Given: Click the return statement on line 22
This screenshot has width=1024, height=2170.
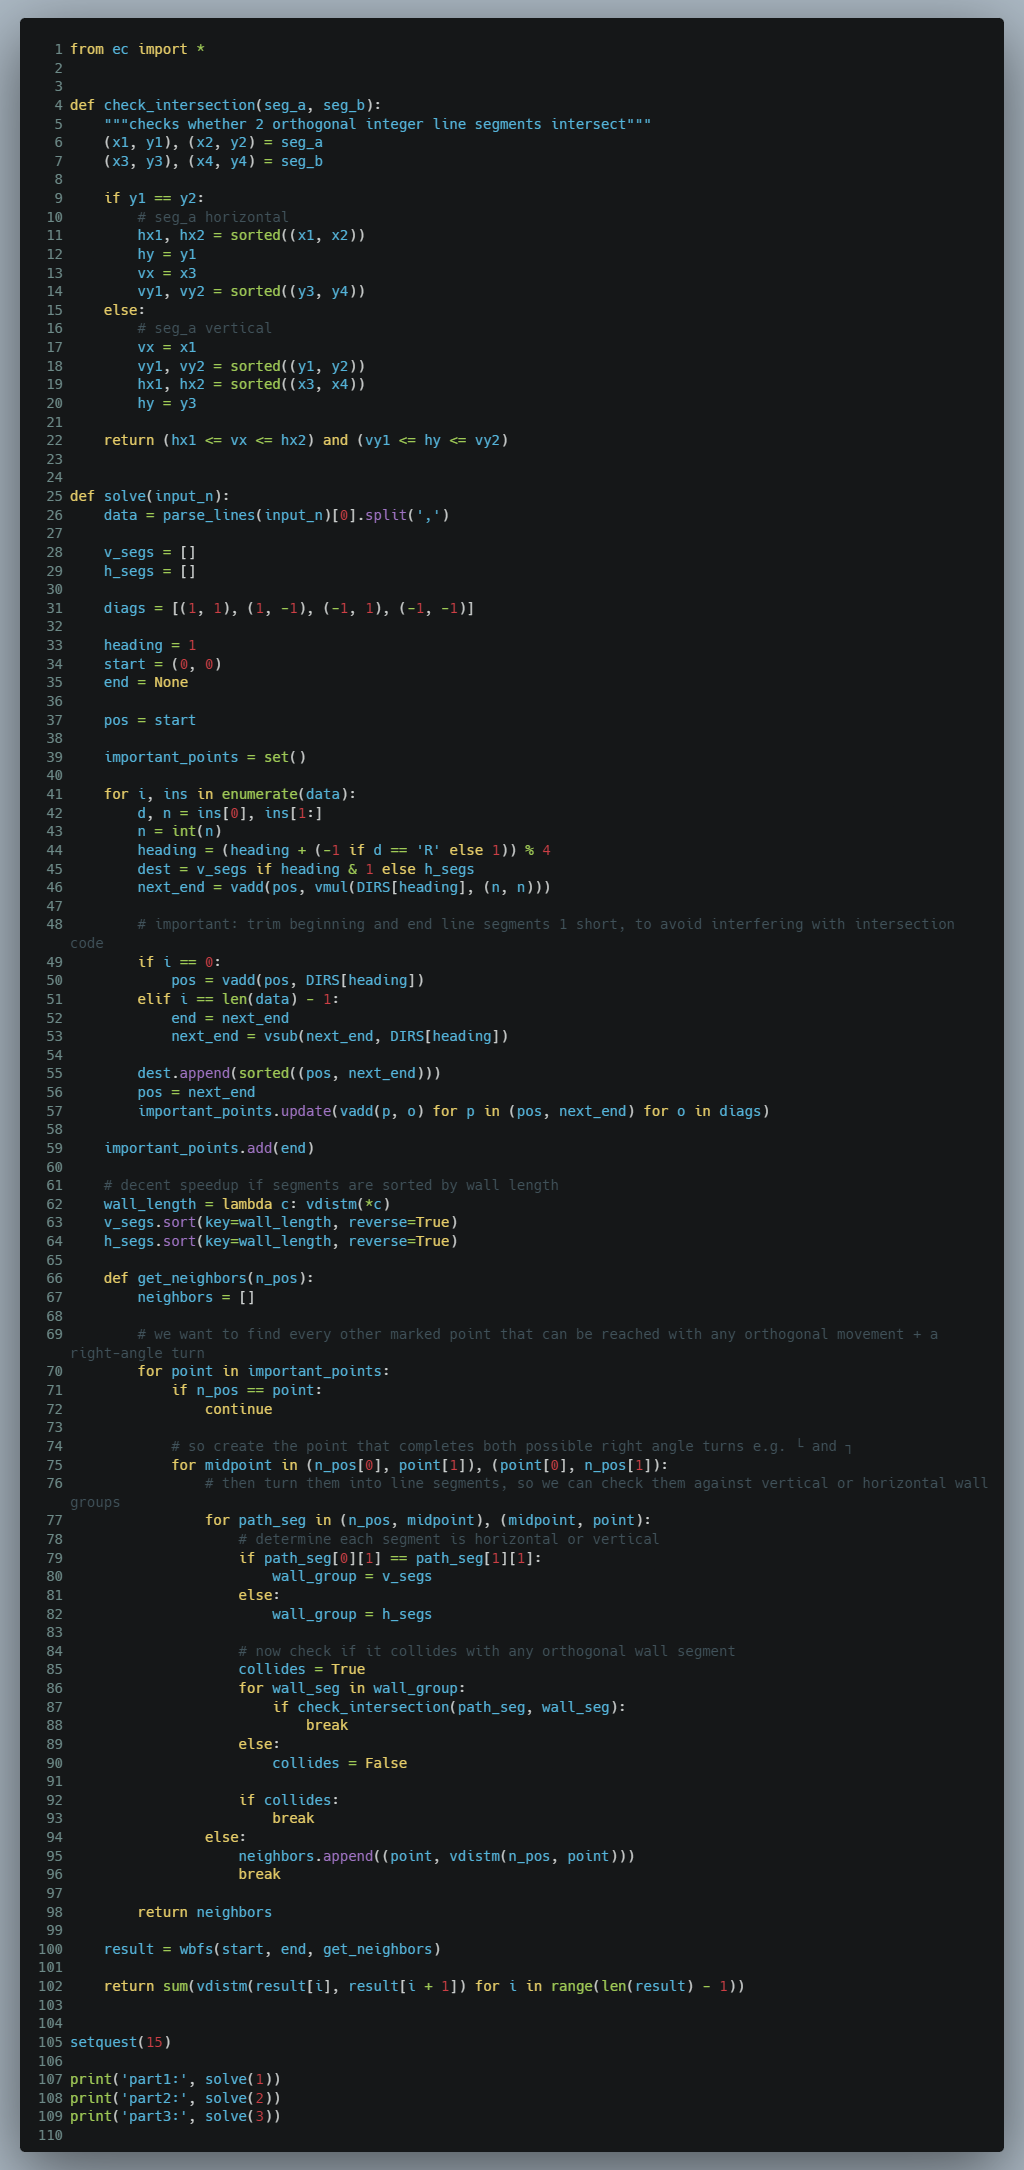Looking at the screenshot, I should (x=306, y=440).
